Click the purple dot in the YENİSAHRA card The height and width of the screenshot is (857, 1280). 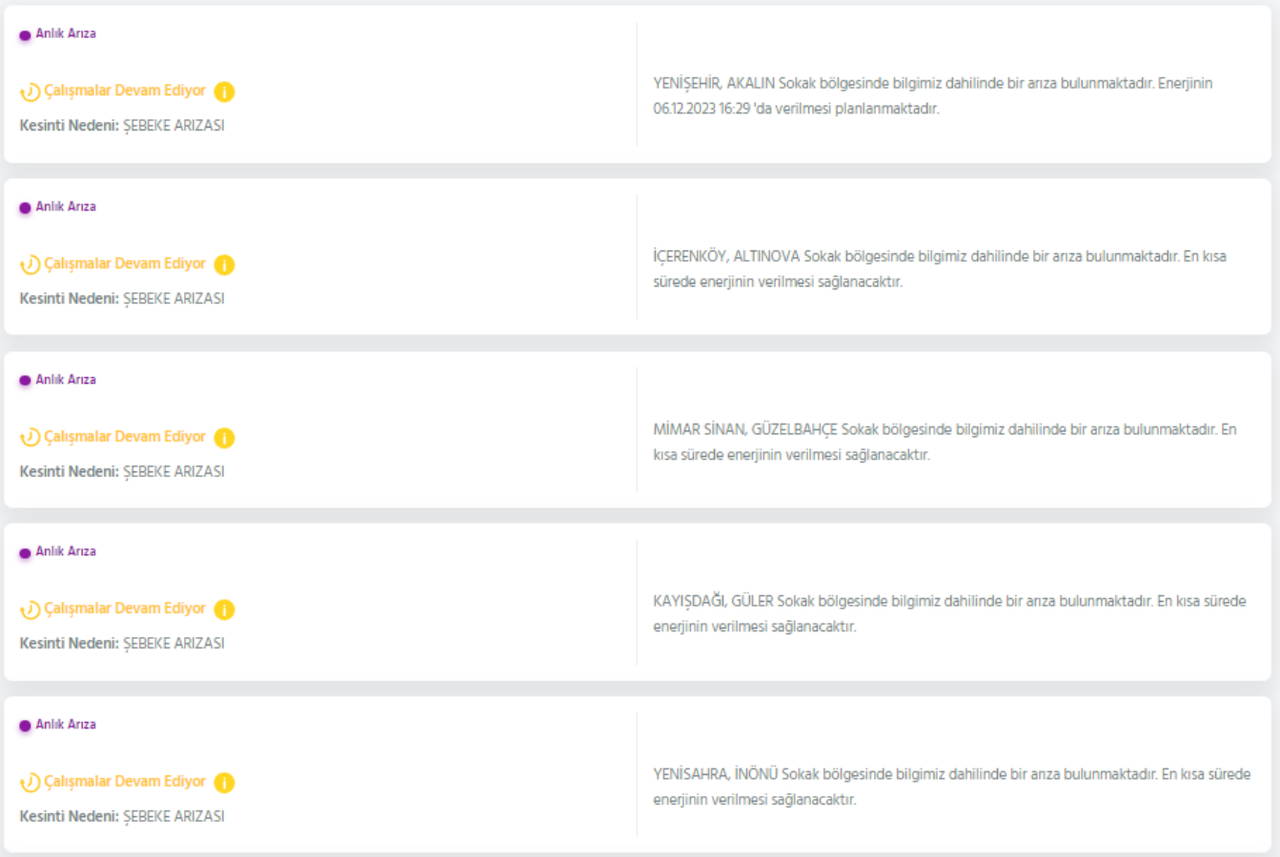[x=25, y=726]
